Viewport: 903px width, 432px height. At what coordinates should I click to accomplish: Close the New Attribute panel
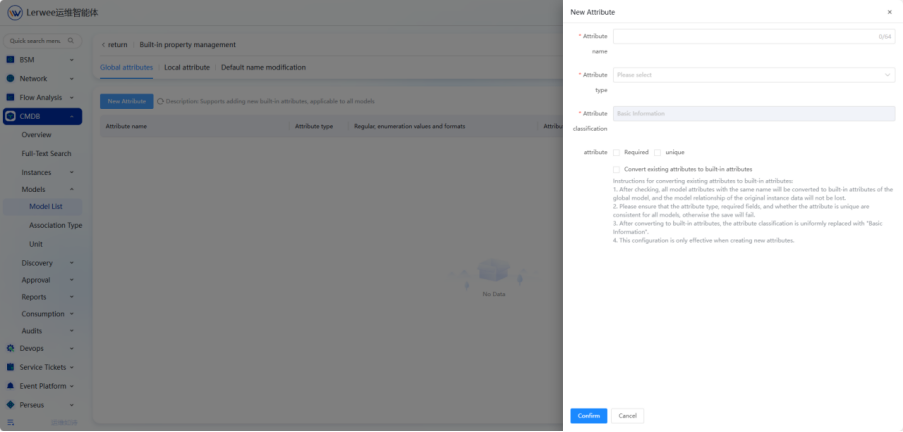(x=889, y=12)
